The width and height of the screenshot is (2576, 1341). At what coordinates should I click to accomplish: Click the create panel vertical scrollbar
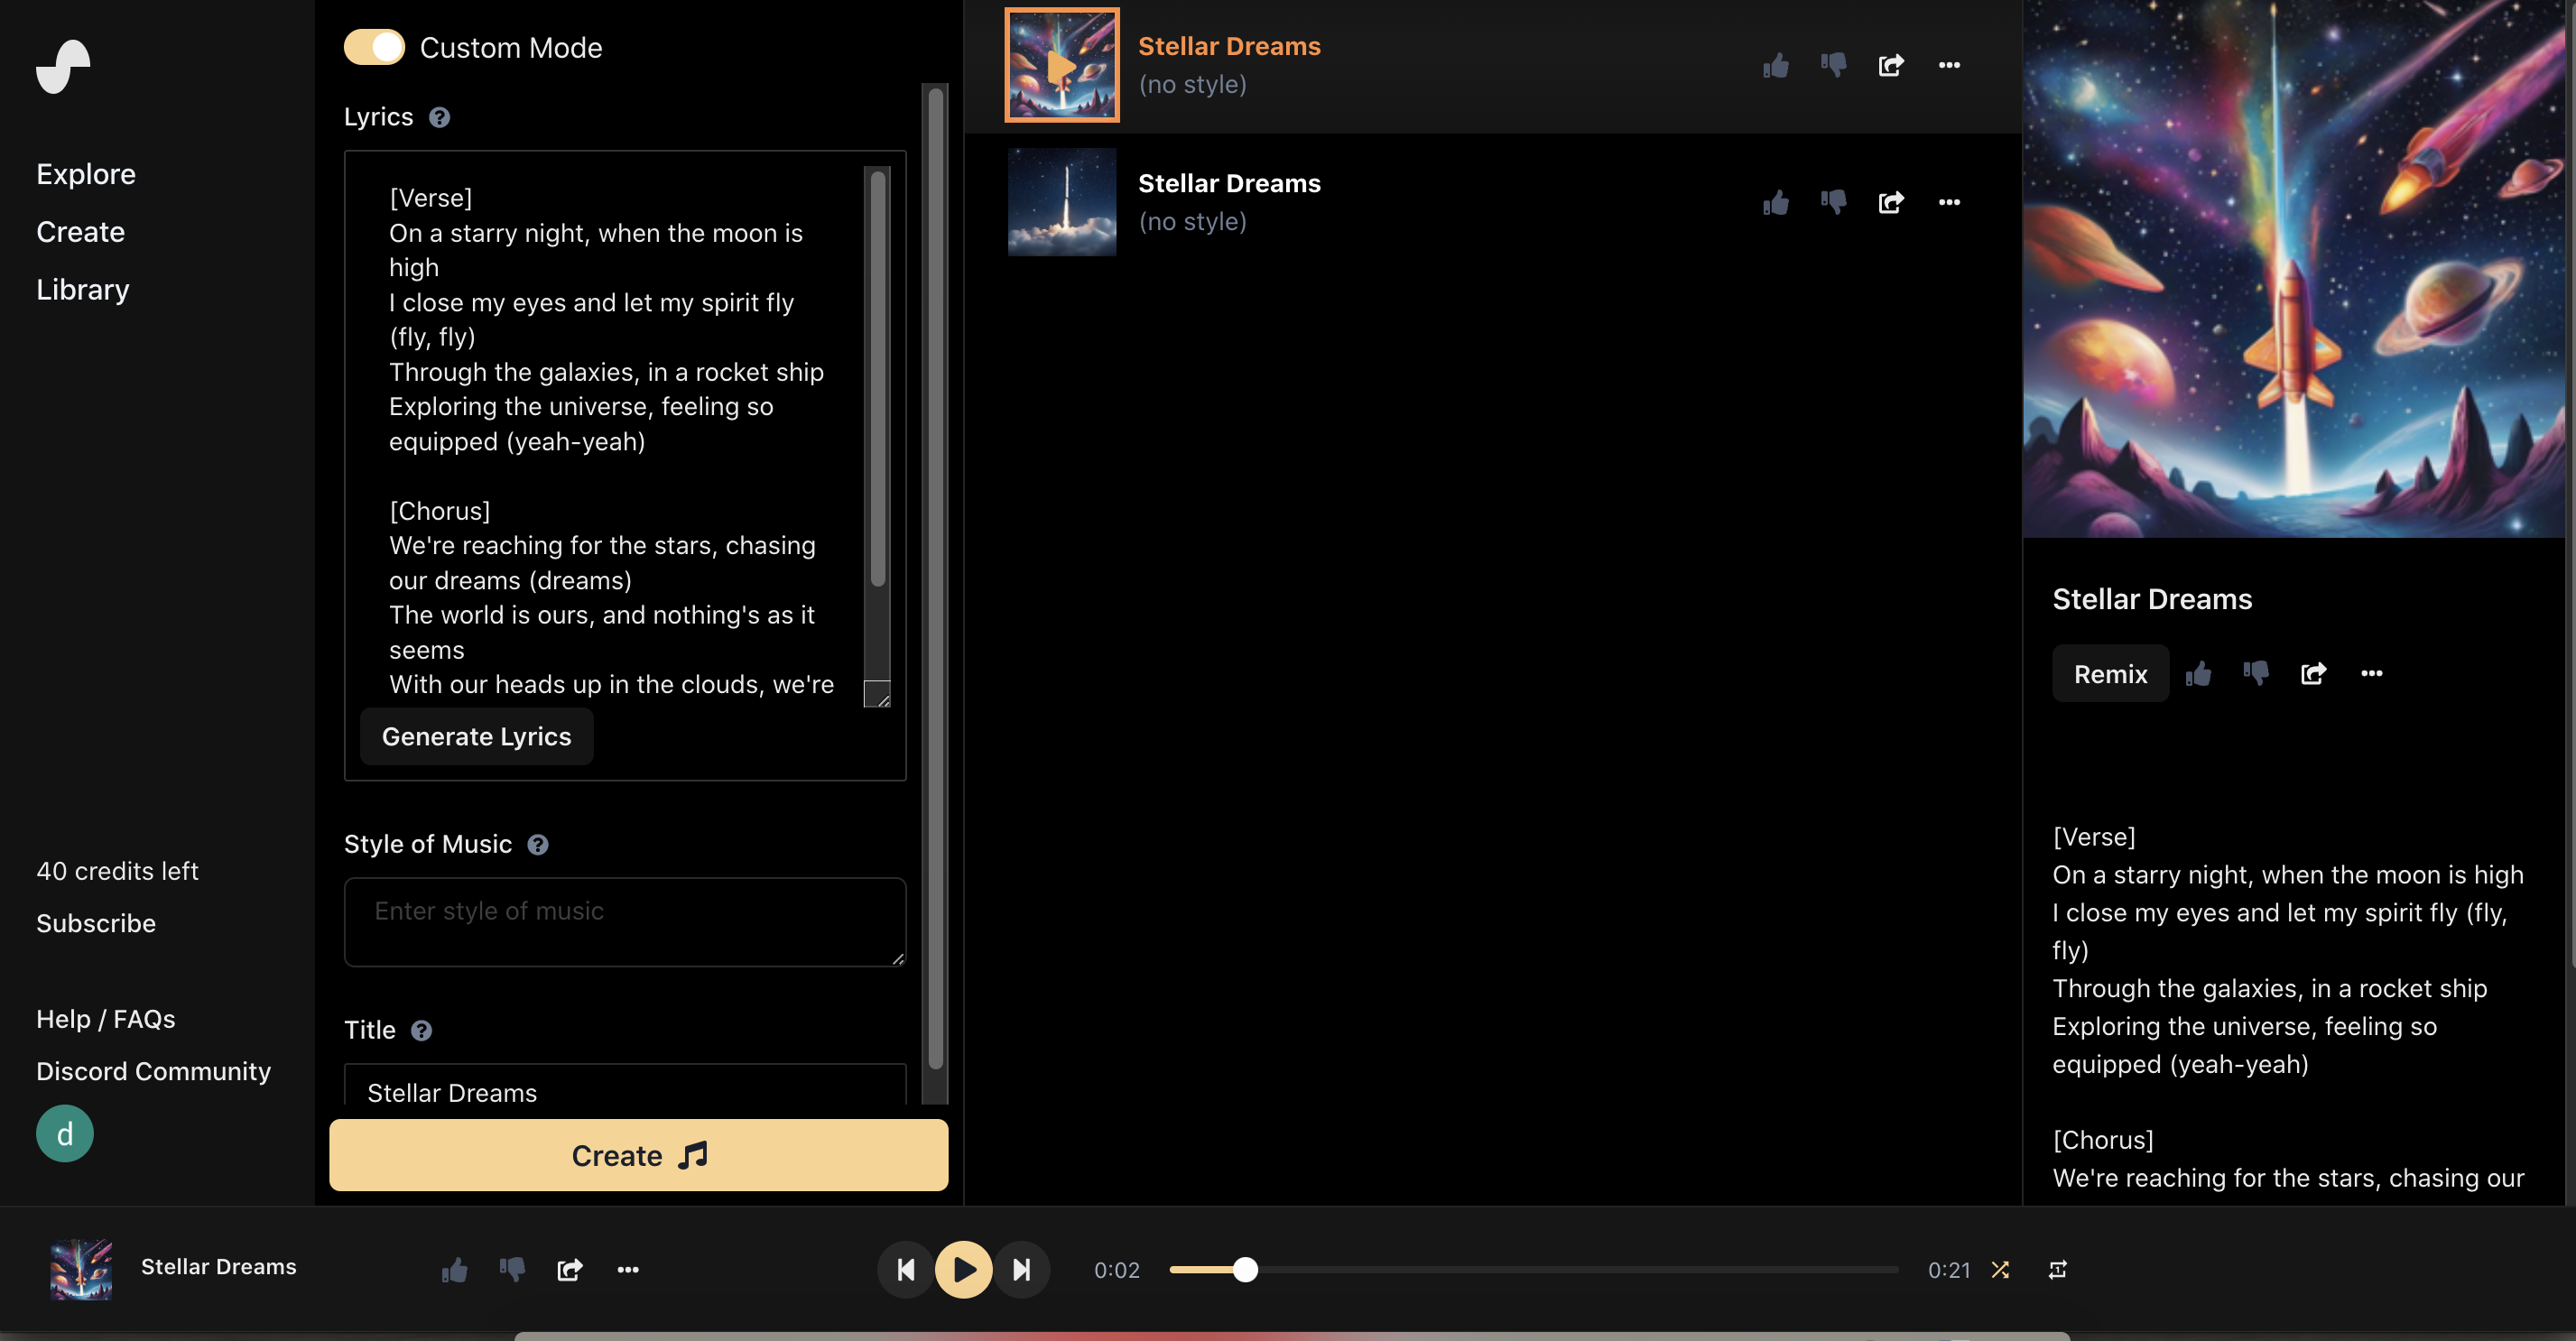tap(936, 580)
